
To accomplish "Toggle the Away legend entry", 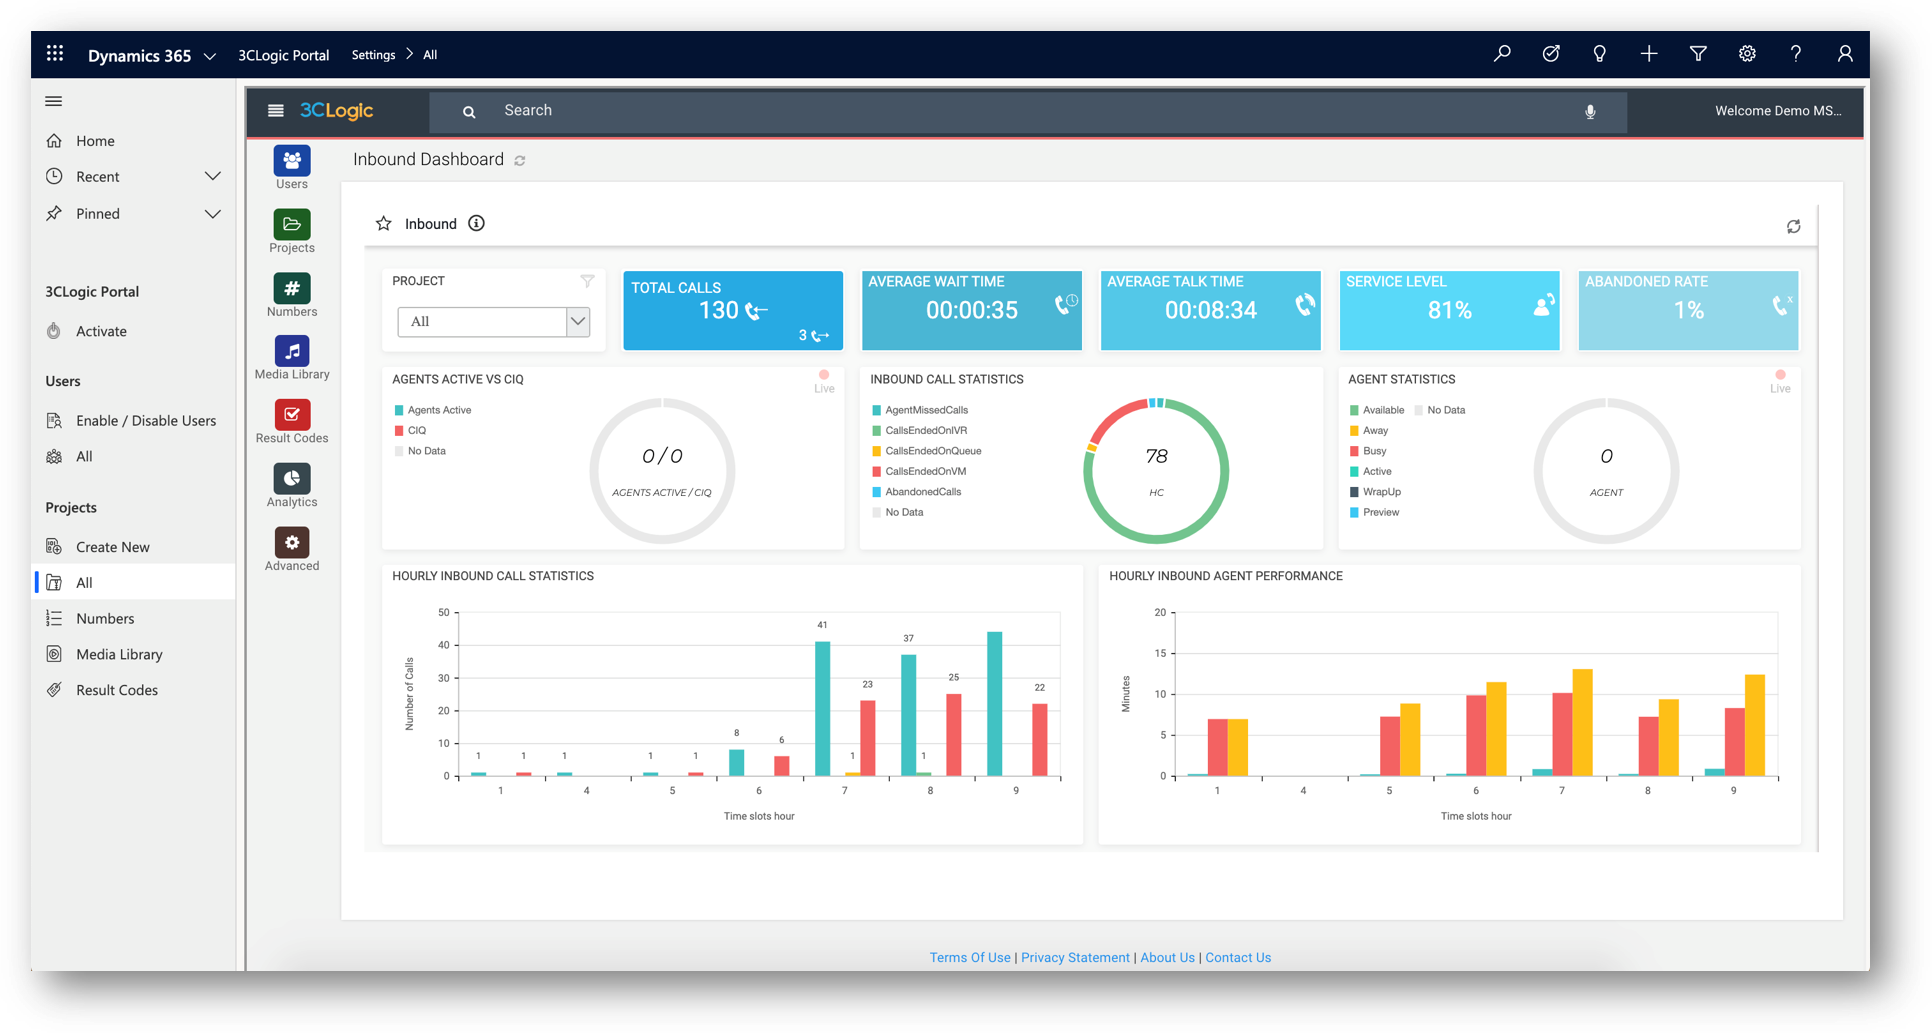I will click(1369, 430).
